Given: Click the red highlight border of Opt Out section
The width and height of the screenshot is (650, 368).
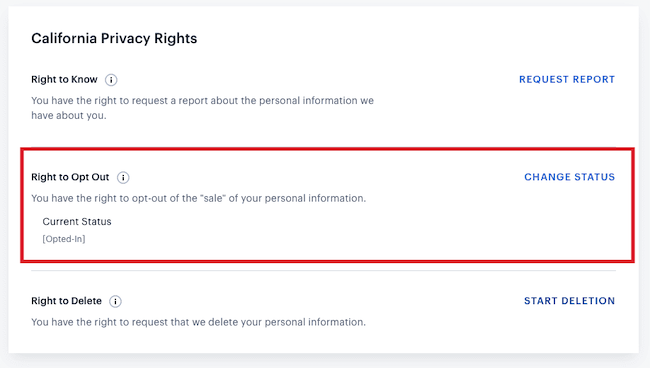Looking at the screenshot, I should [x=327, y=149].
